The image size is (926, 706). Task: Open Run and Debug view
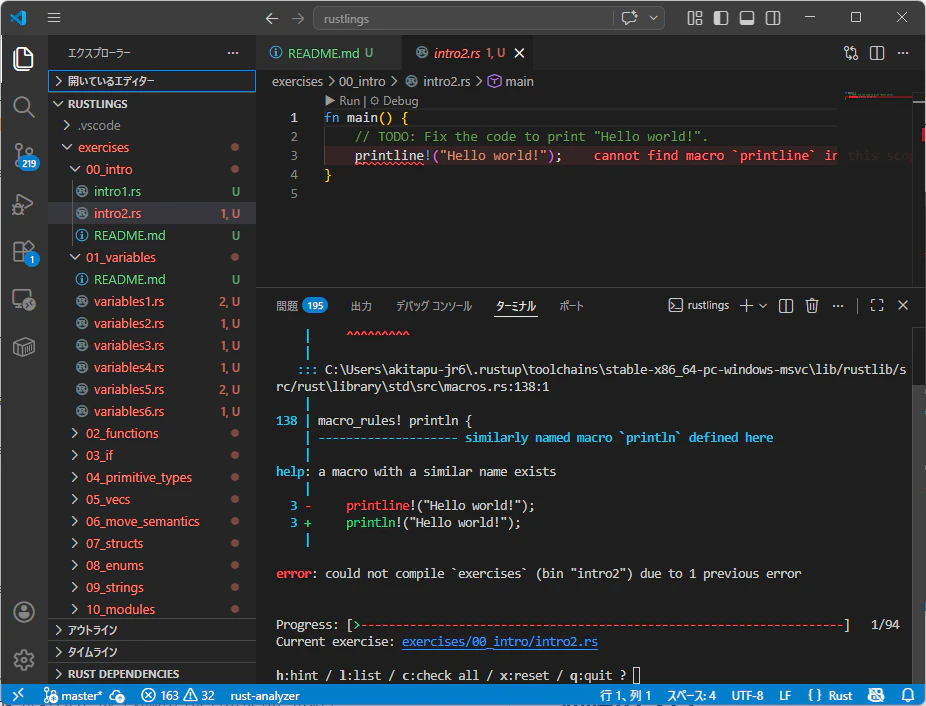pos(24,204)
